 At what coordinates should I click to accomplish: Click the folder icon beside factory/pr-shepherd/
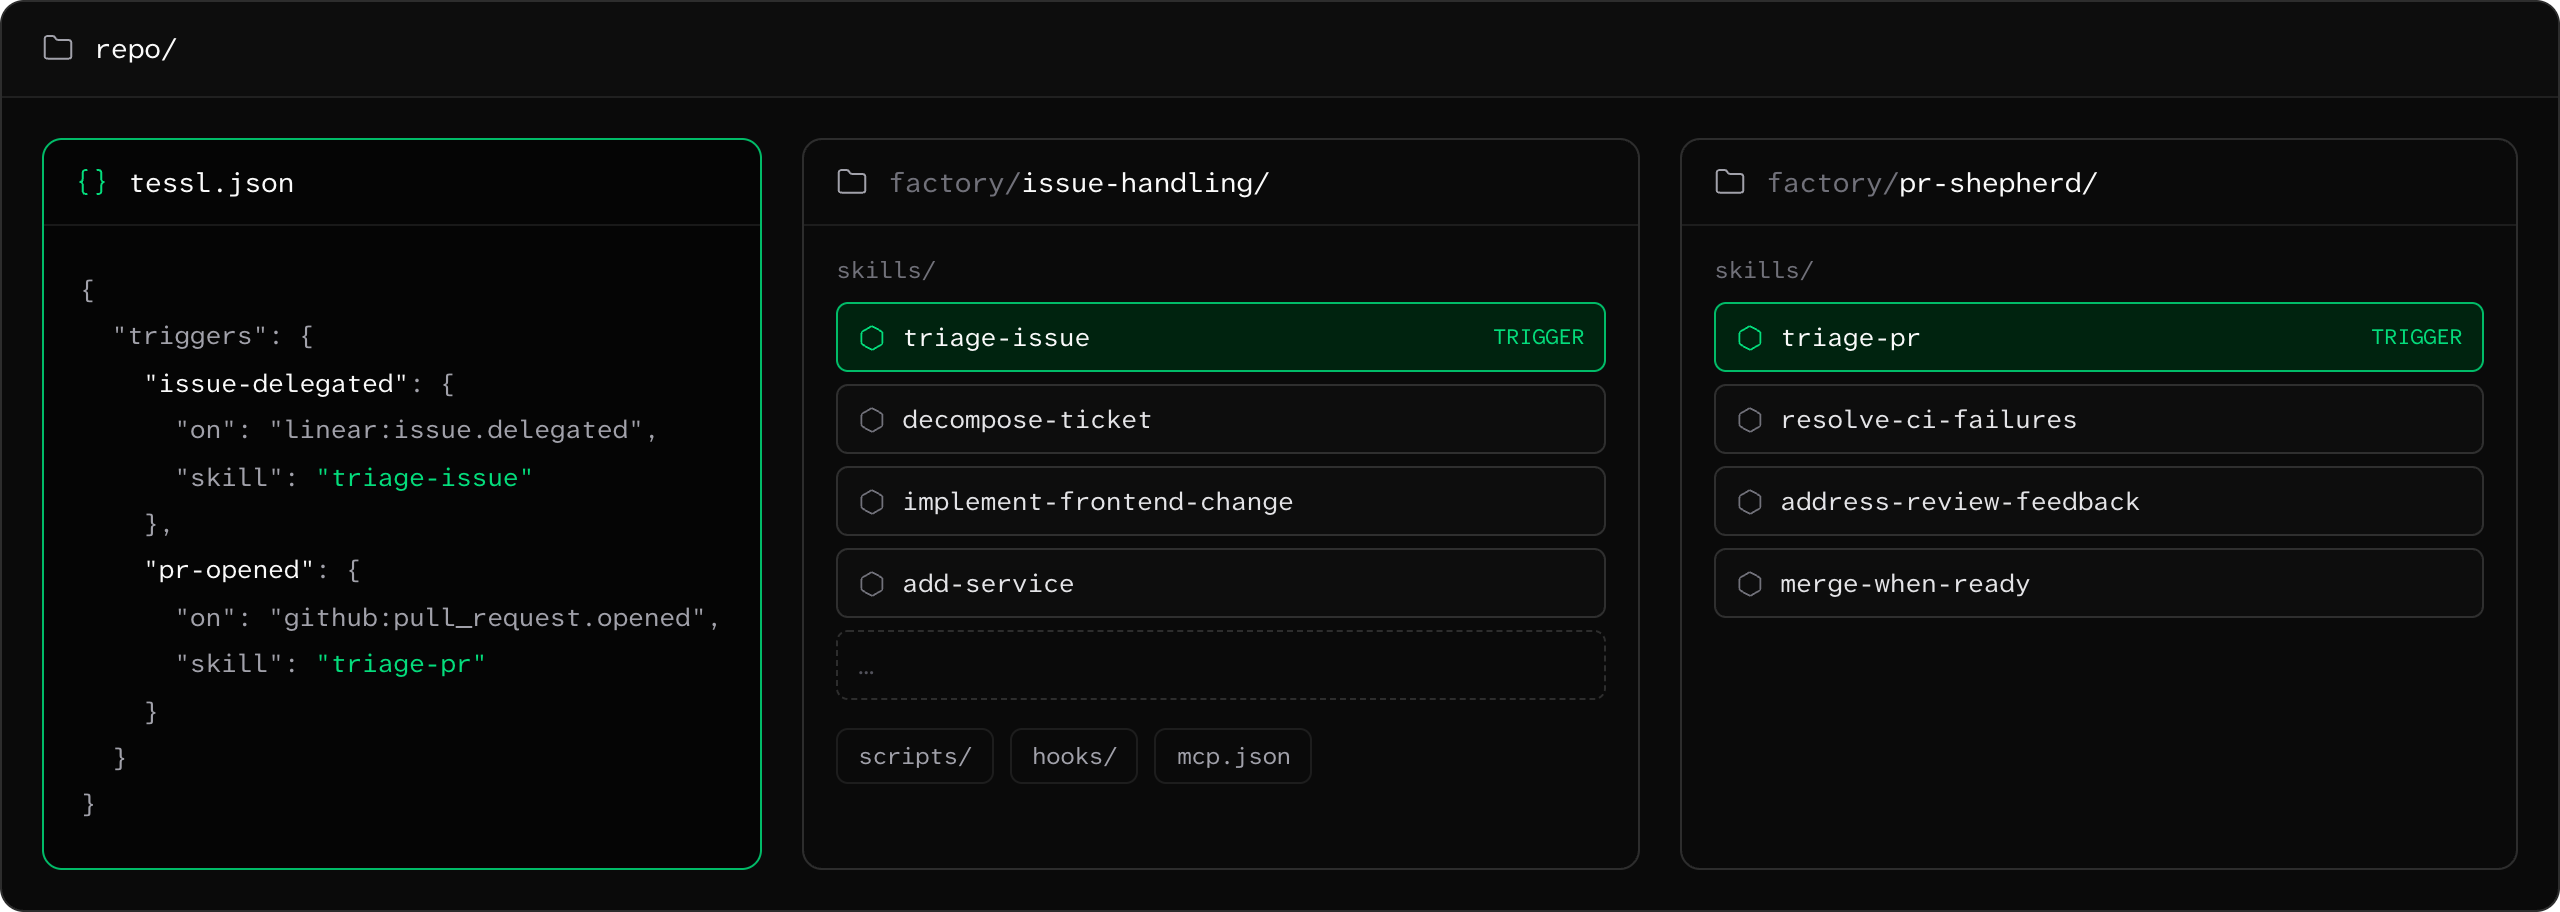pyautogui.click(x=1730, y=182)
